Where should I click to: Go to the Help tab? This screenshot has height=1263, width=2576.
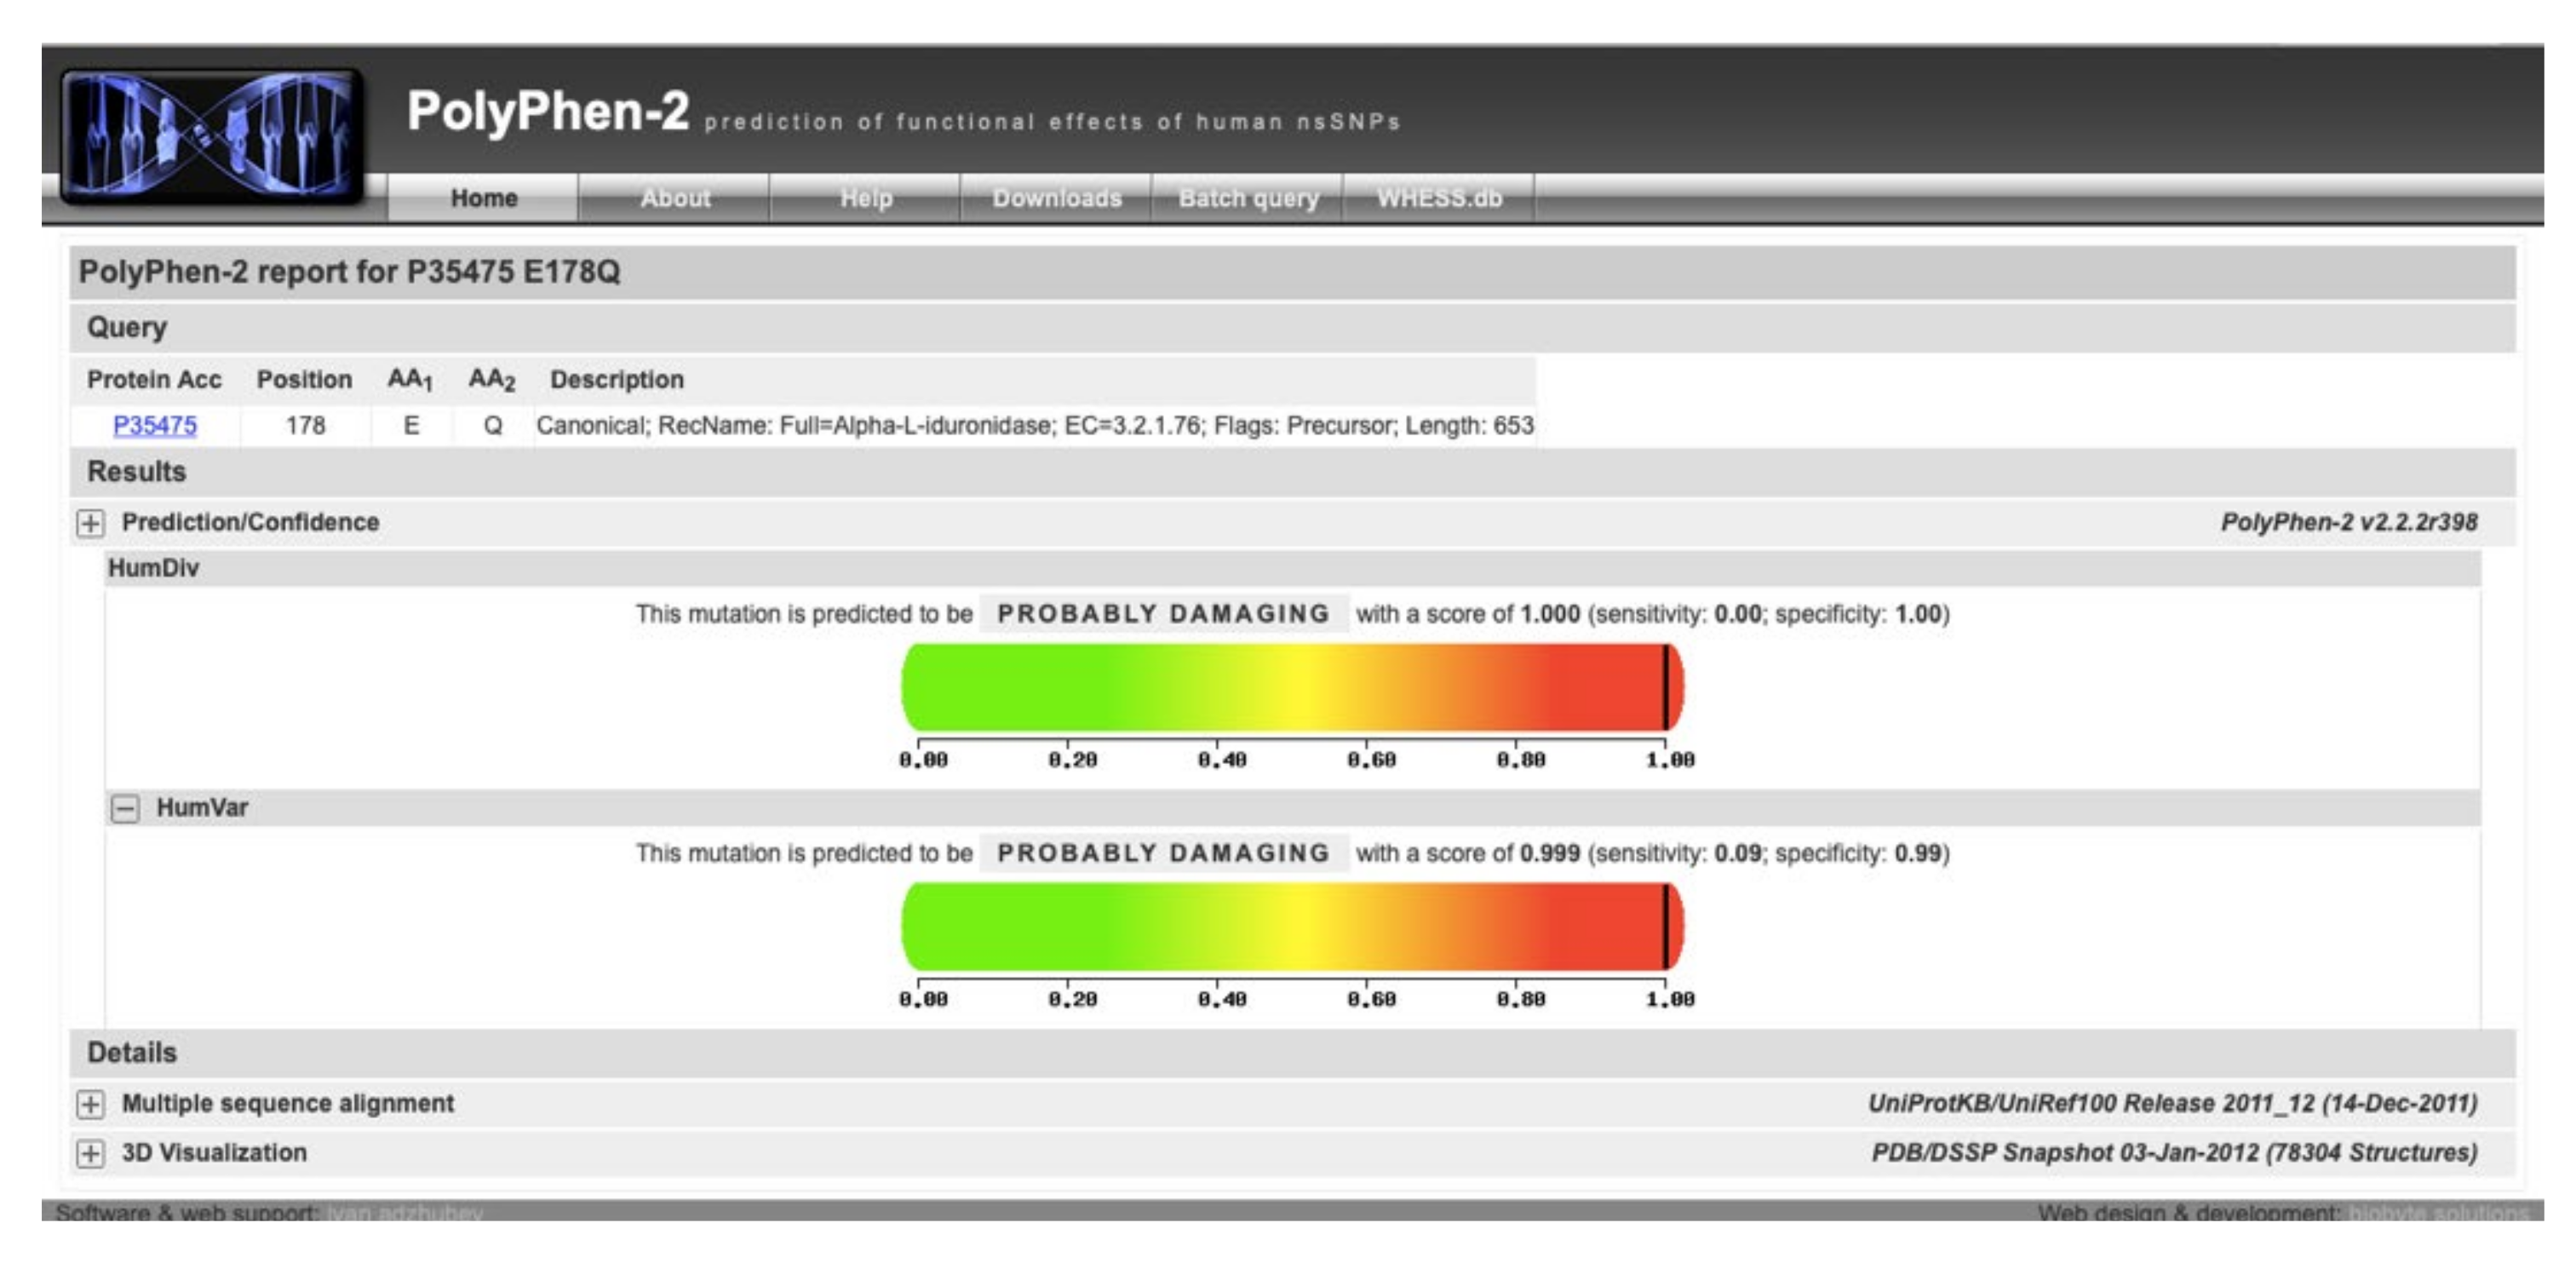point(866,198)
